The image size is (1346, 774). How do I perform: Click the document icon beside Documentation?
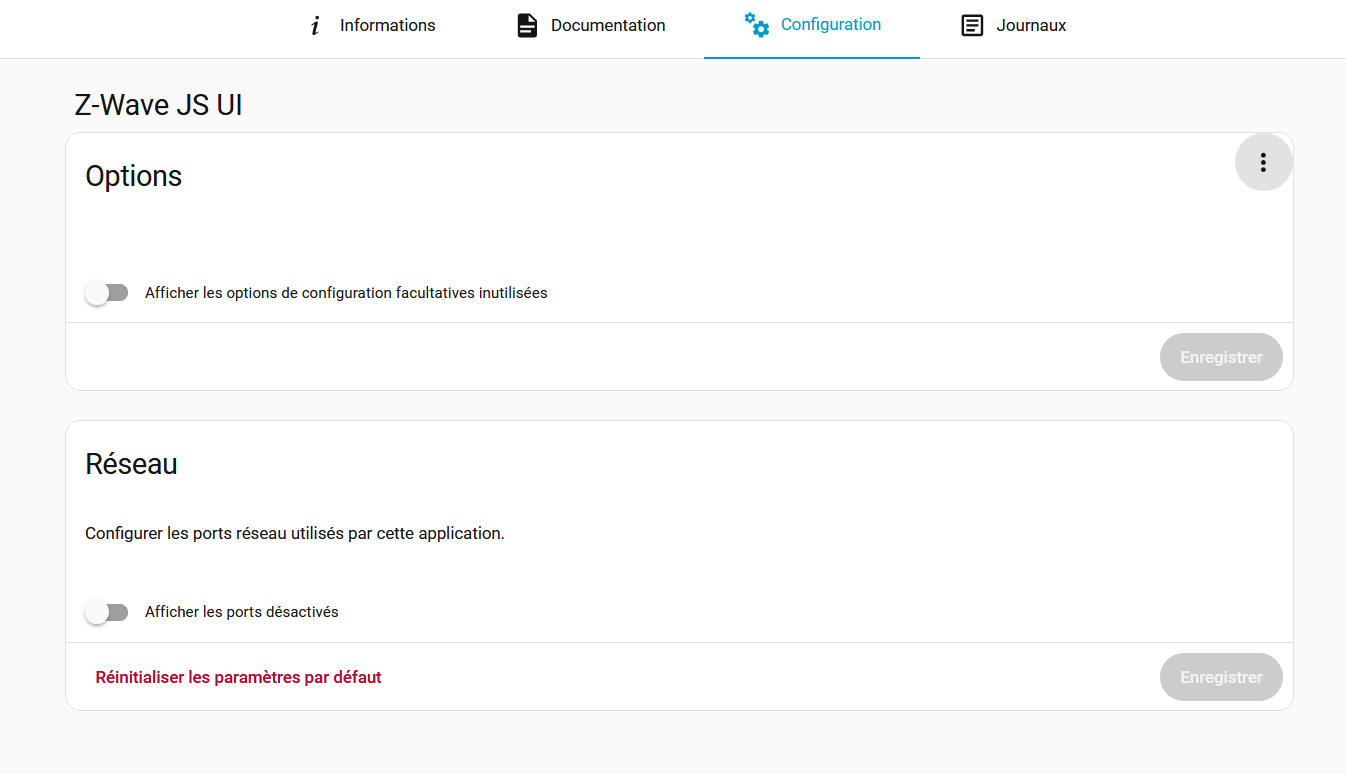click(527, 26)
